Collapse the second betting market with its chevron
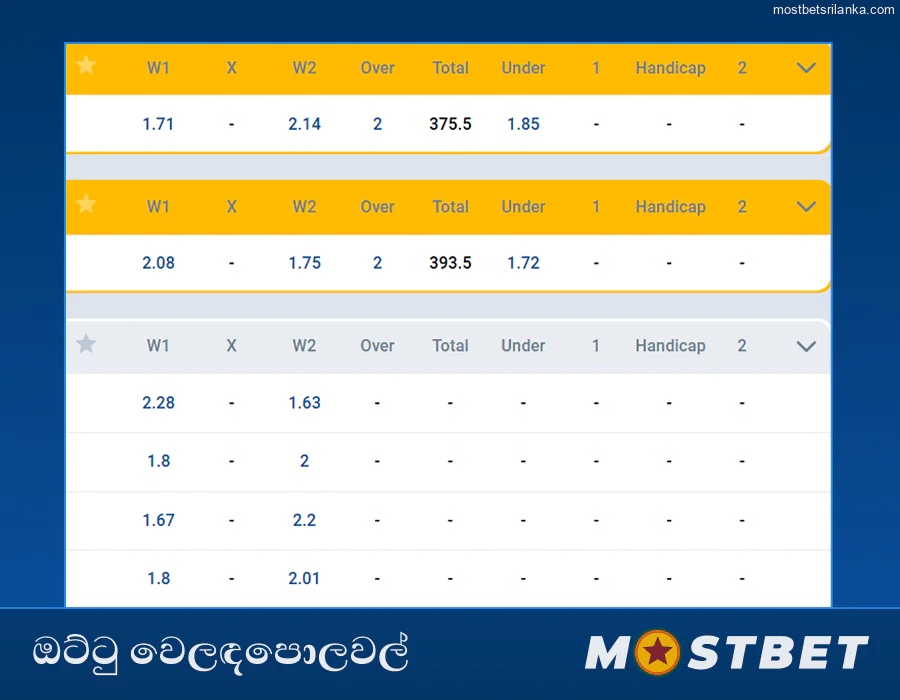 806,207
